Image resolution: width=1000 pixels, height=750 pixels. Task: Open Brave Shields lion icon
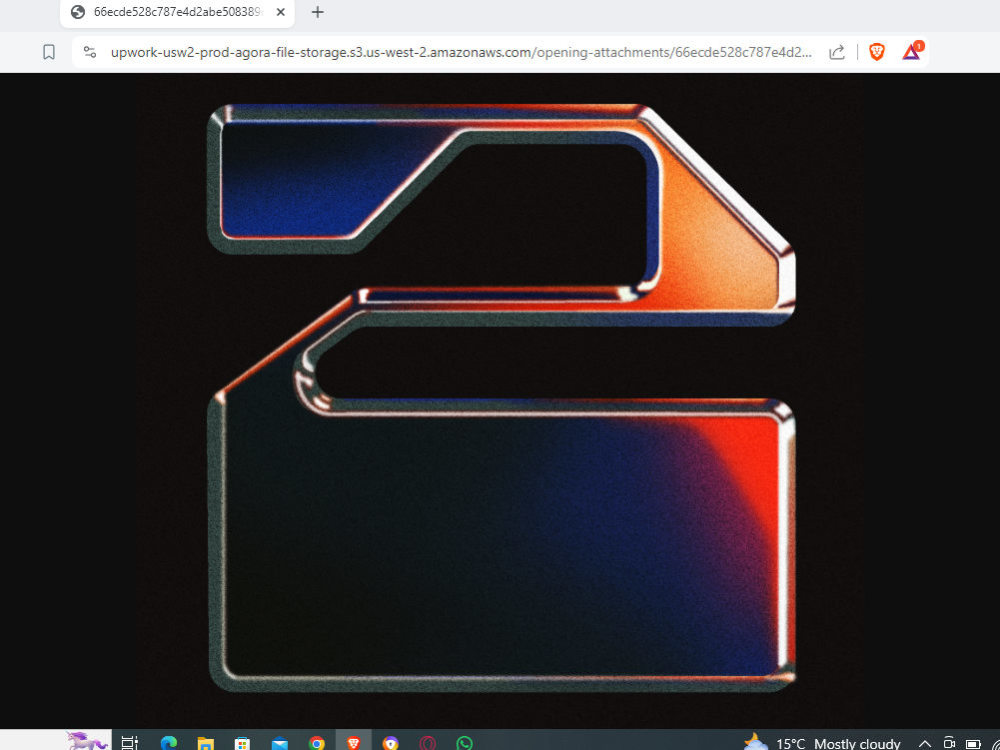(877, 52)
